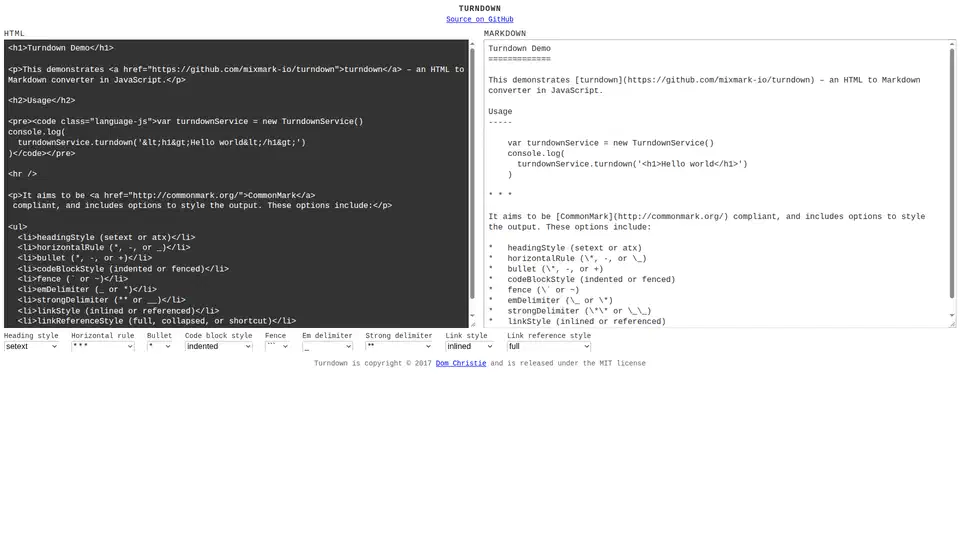
Task: Click the Markdown pane resize handle
Action: [x=952, y=324]
